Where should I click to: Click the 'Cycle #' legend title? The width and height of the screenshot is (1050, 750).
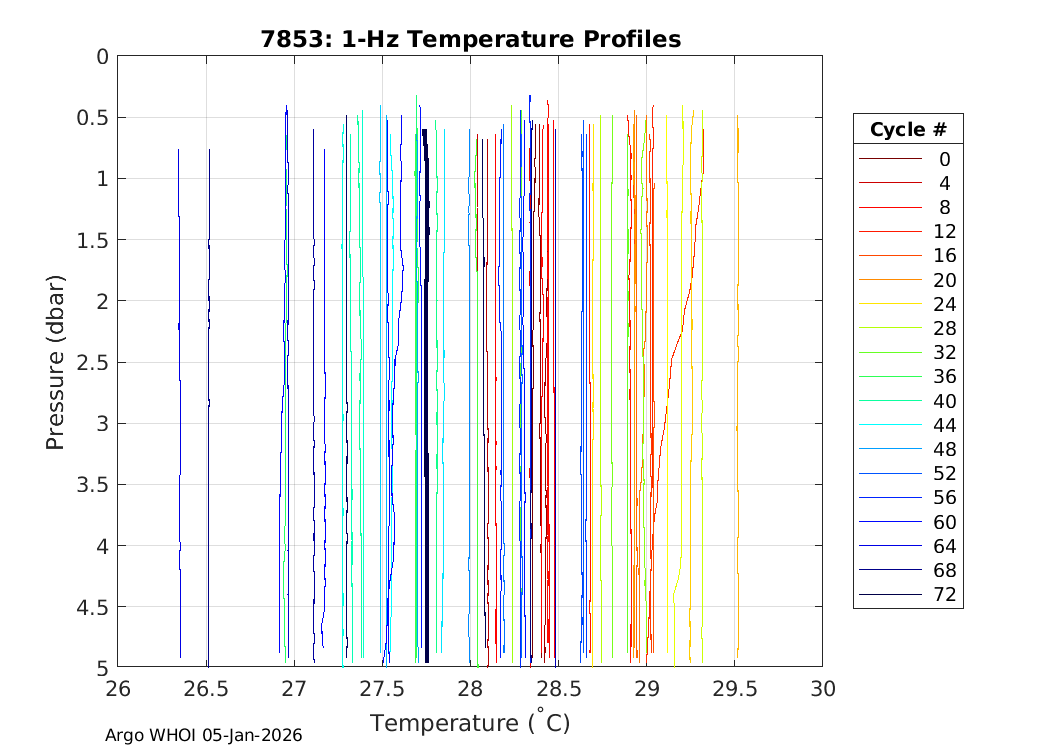(907, 130)
